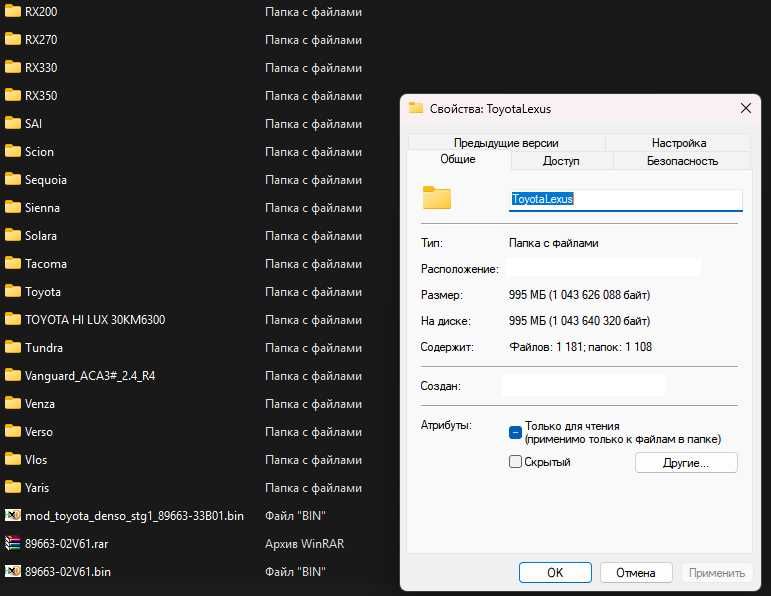Click the folder name 'TOYOTA HI LUX 30KM6300'
The width and height of the screenshot is (771, 596).
(95, 320)
